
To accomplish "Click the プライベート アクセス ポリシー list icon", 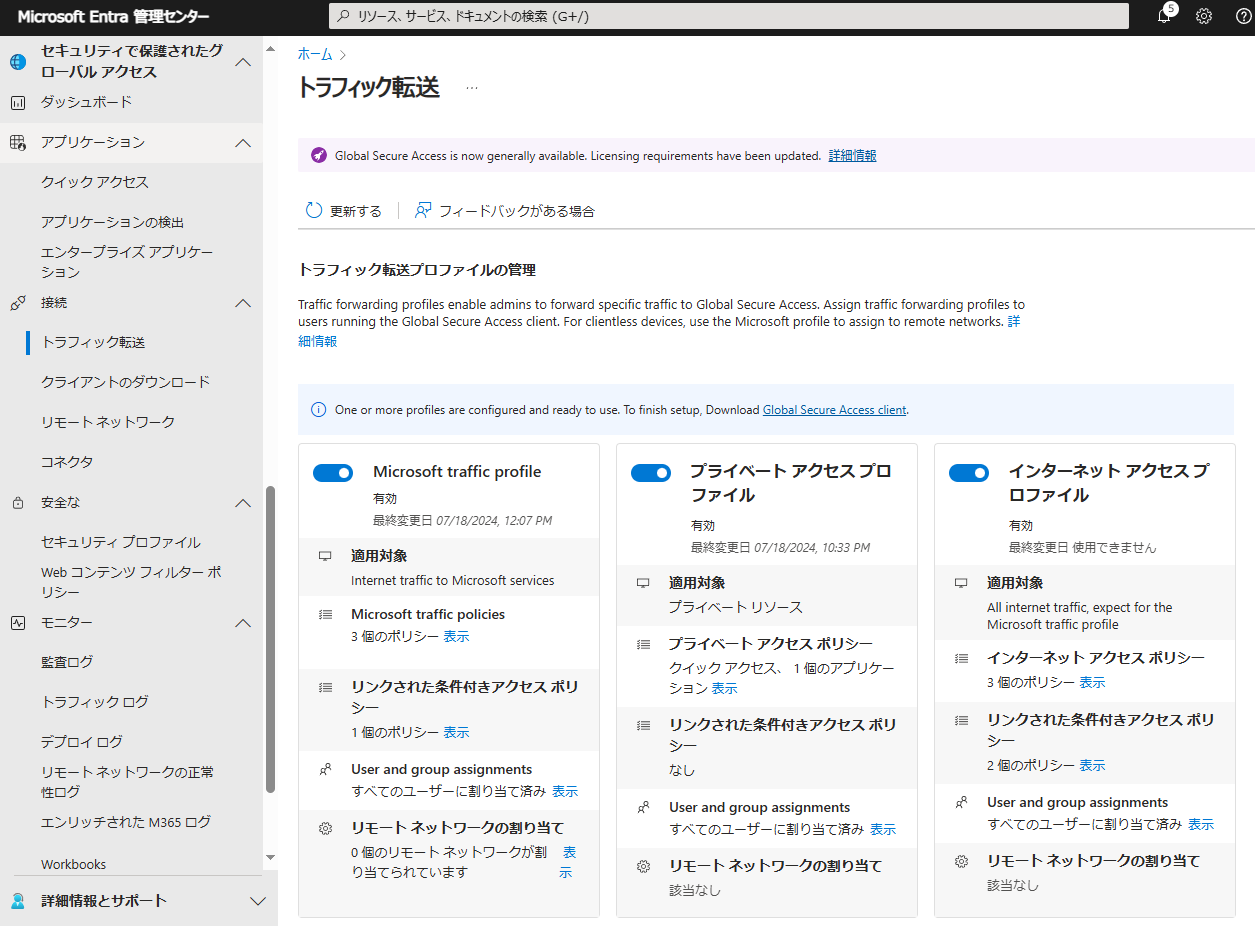I will [643, 644].
